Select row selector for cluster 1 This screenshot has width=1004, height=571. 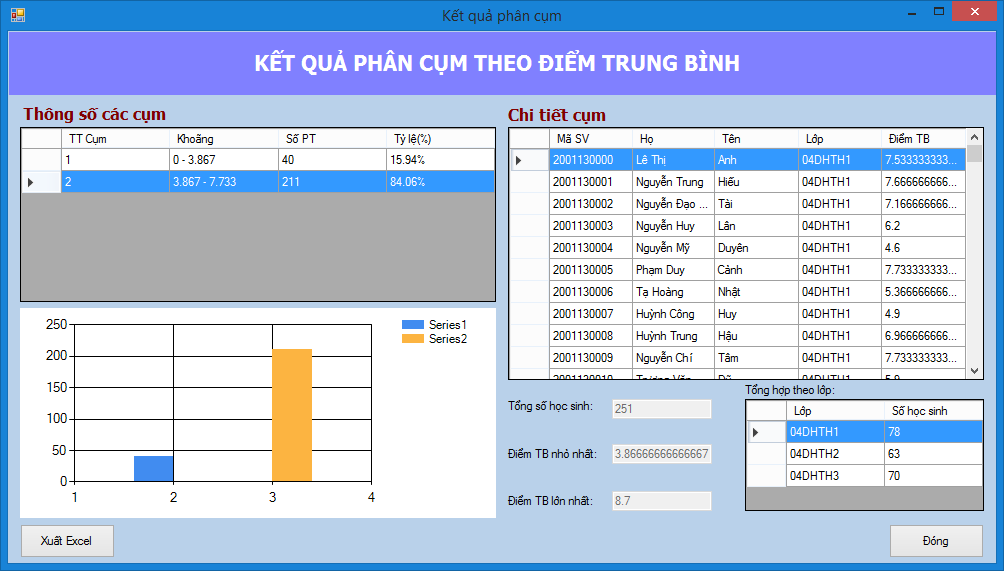pyautogui.click(x=42, y=160)
